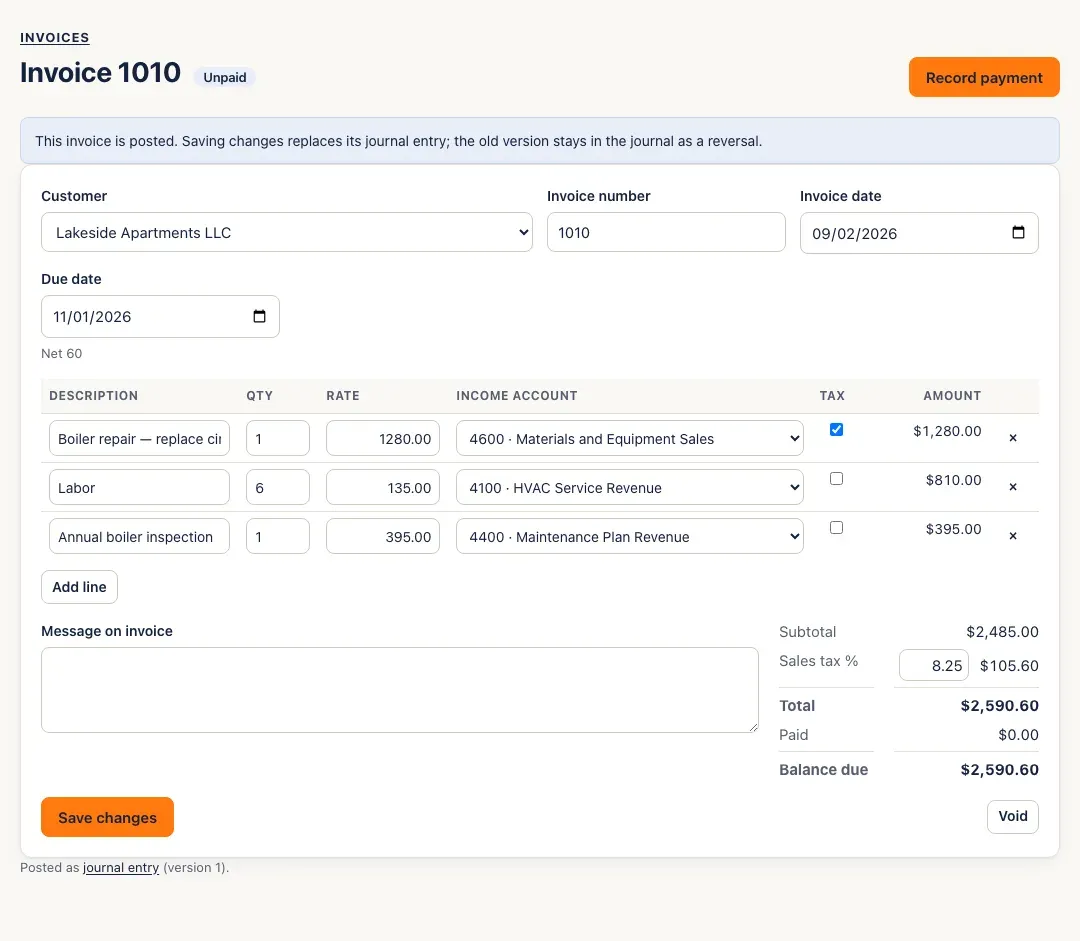
Task: Click the Due date field
Action: pos(160,316)
